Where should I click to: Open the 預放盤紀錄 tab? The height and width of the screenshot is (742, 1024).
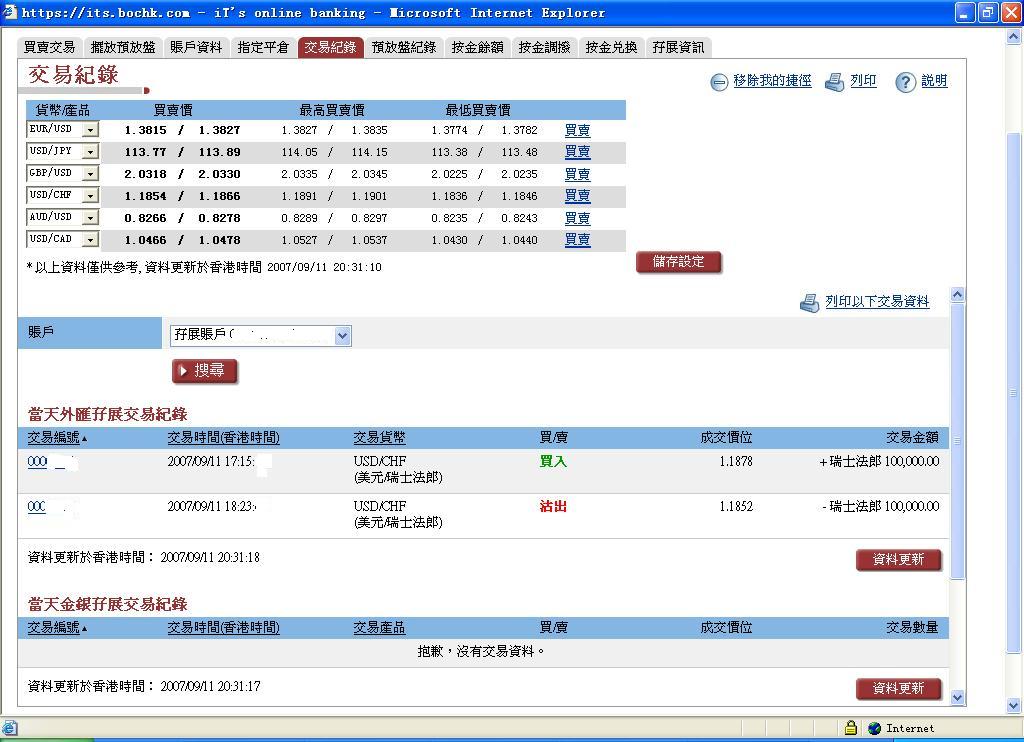tap(404, 47)
